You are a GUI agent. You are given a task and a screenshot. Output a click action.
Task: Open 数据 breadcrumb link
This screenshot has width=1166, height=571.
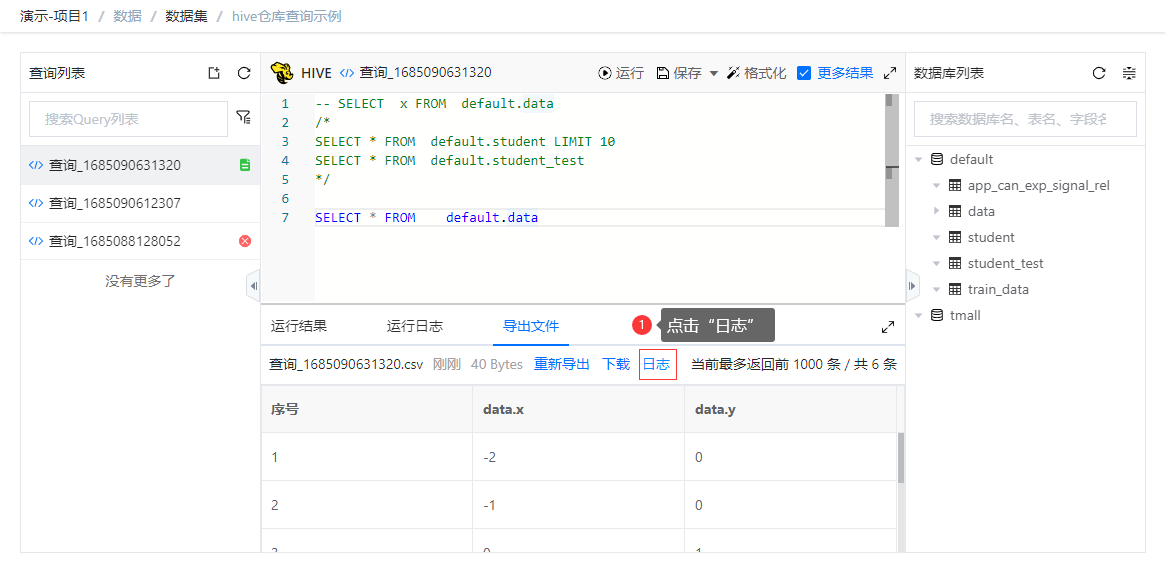[127, 16]
